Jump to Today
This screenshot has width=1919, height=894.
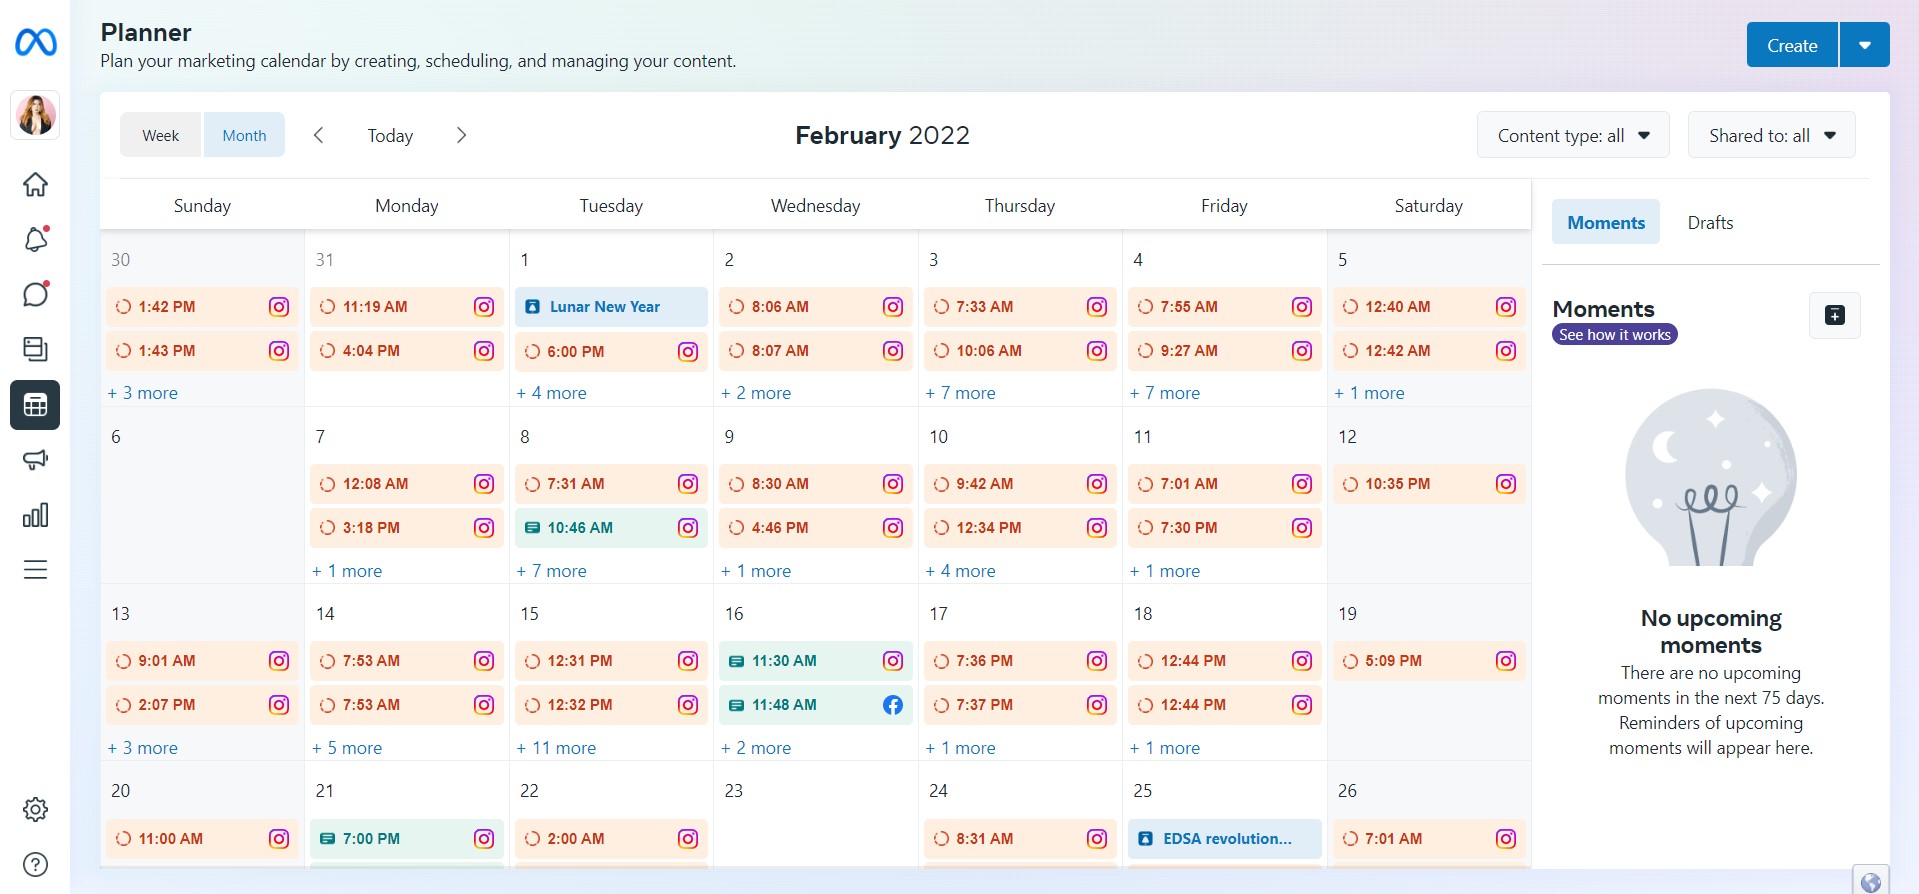point(390,135)
